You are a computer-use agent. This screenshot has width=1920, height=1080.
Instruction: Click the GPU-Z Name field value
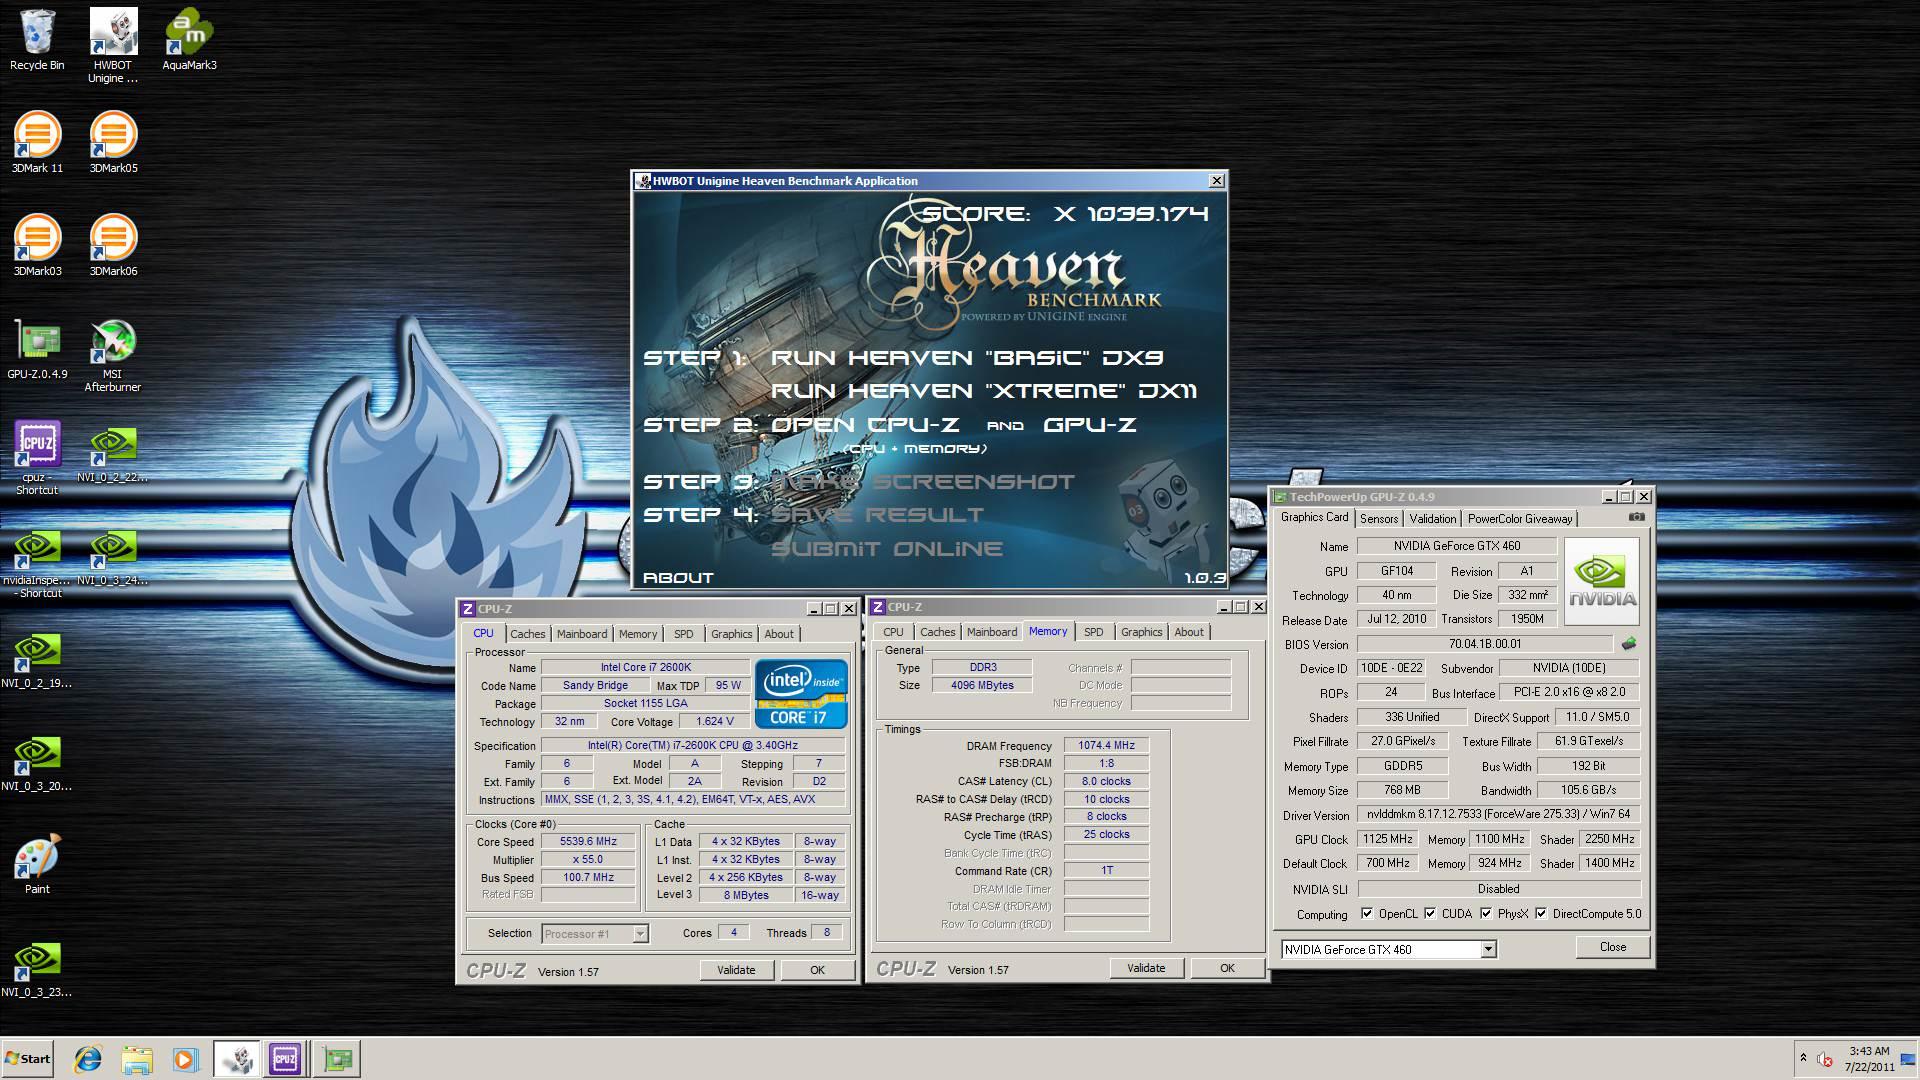[x=1456, y=546]
